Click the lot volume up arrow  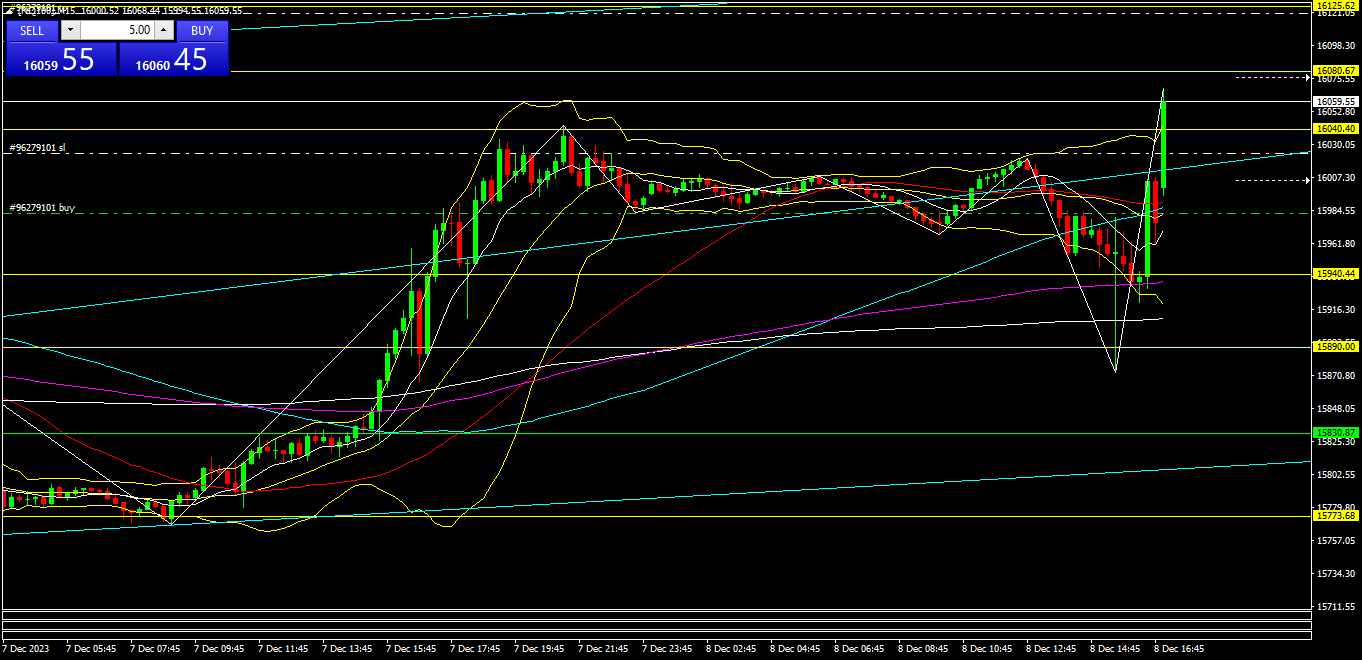pyautogui.click(x=164, y=30)
